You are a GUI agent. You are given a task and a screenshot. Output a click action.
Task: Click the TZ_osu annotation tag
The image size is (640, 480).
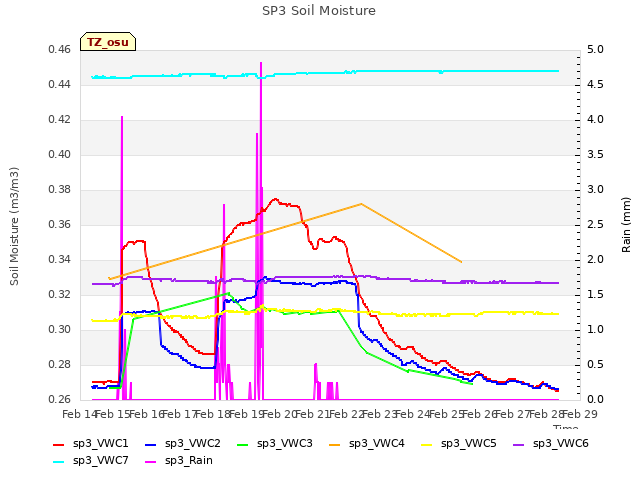(x=108, y=42)
